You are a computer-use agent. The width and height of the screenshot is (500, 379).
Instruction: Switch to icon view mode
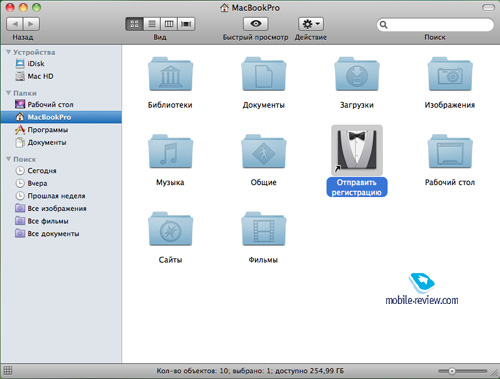point(134,24)
